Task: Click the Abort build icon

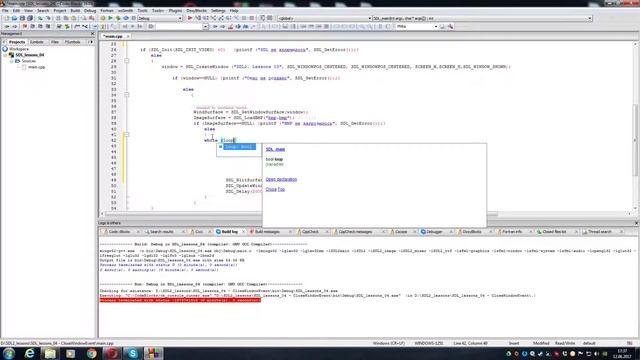Action: [x=133, y=18]
